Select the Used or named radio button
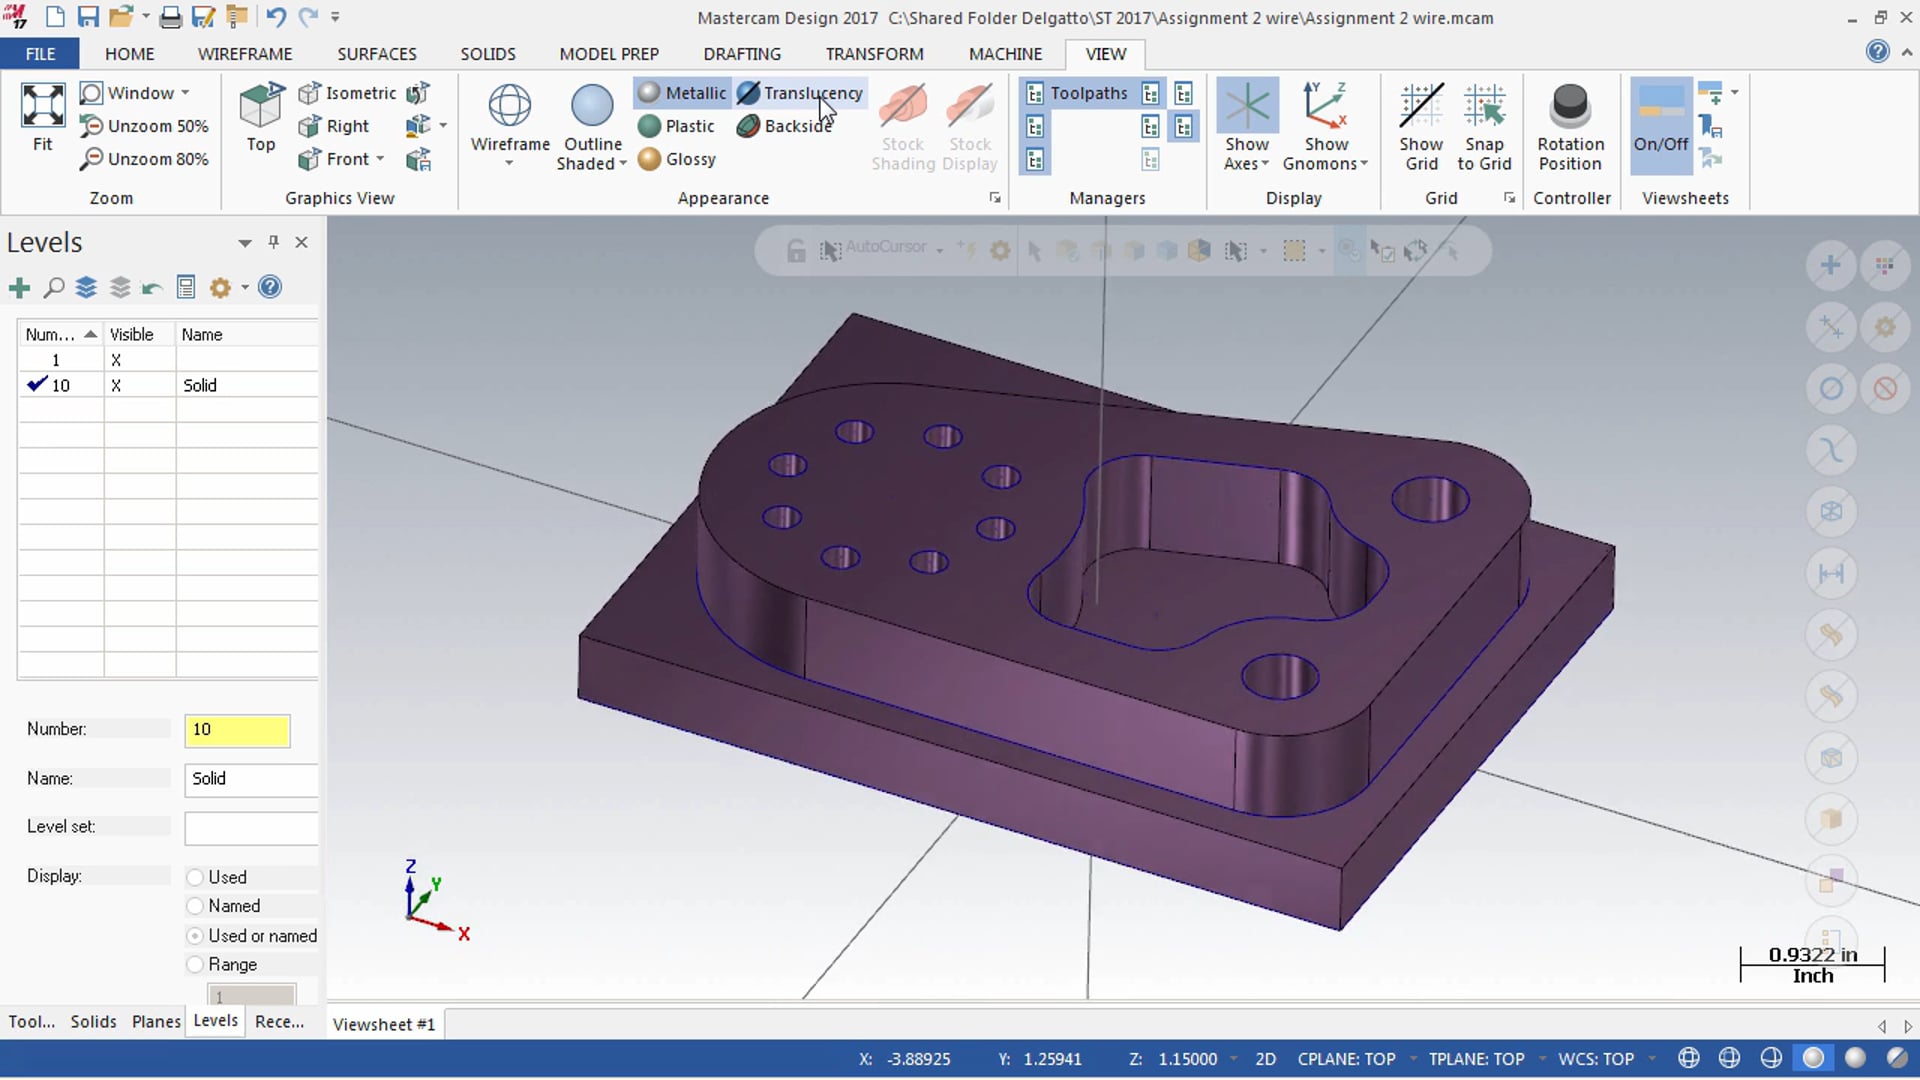The width and height of the screenshot is (1920, 1080). pyautogui.click(x=195, y=935)
